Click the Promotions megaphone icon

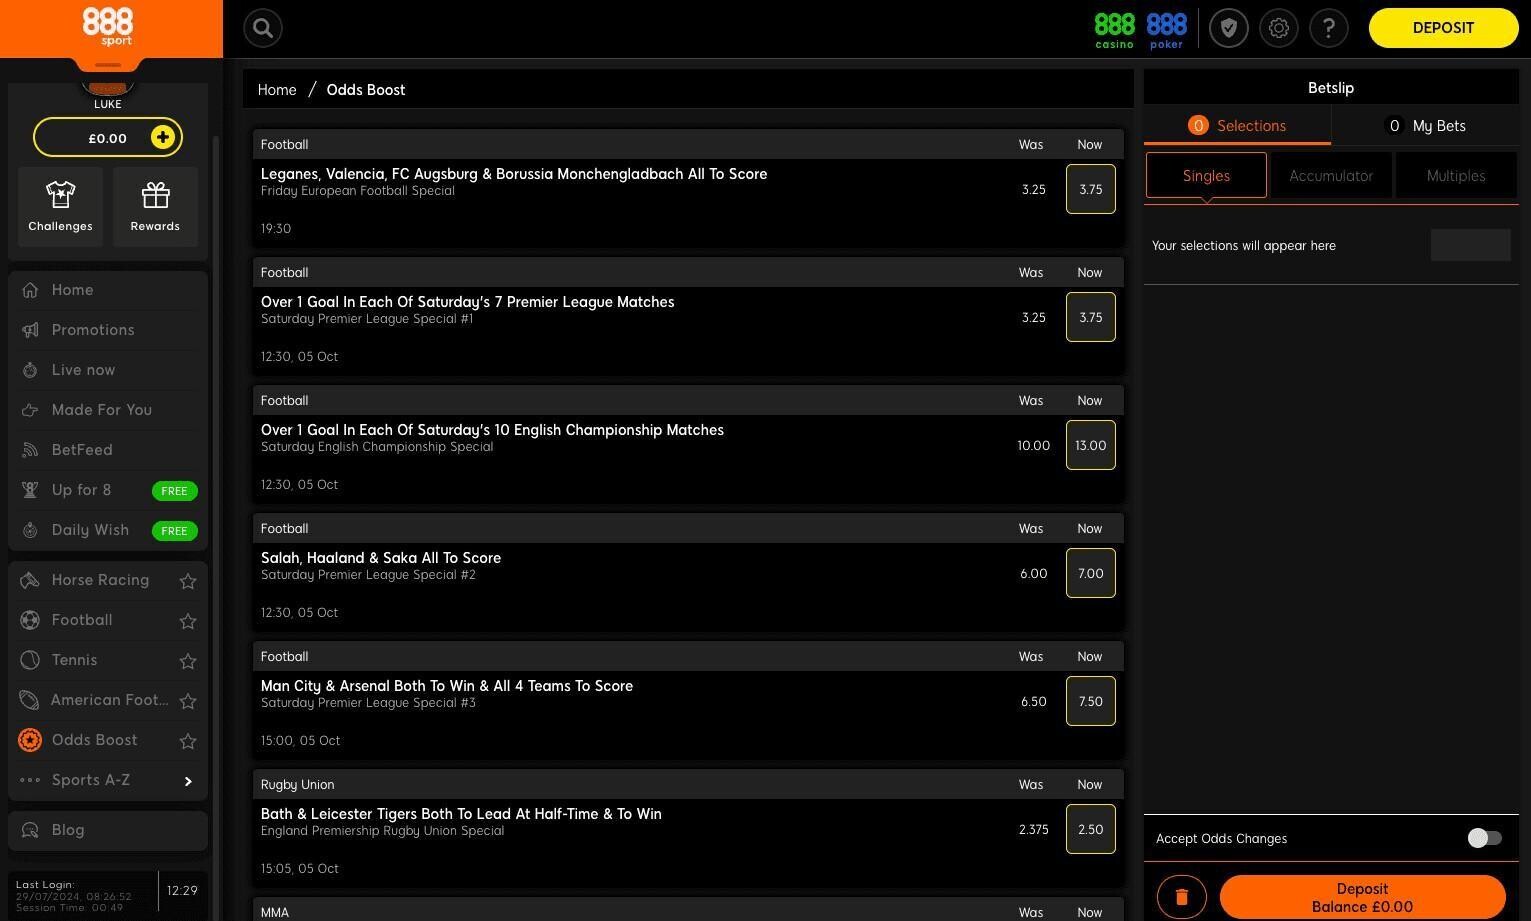point(30,330)
